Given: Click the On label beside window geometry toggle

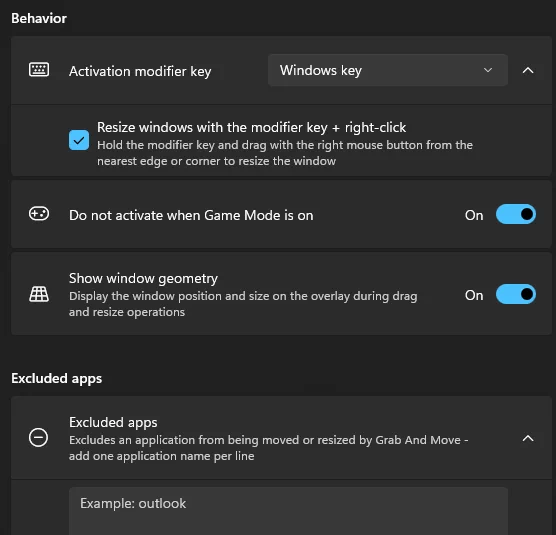Looking at the screenshot, I should 474,296.
